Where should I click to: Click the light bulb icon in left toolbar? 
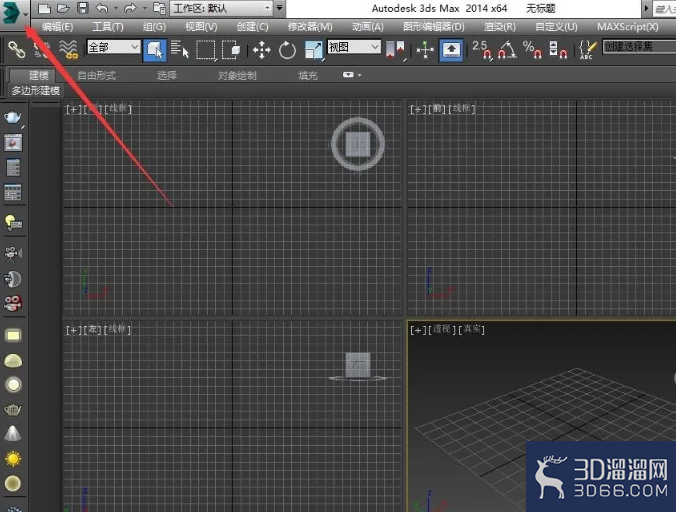13,222
